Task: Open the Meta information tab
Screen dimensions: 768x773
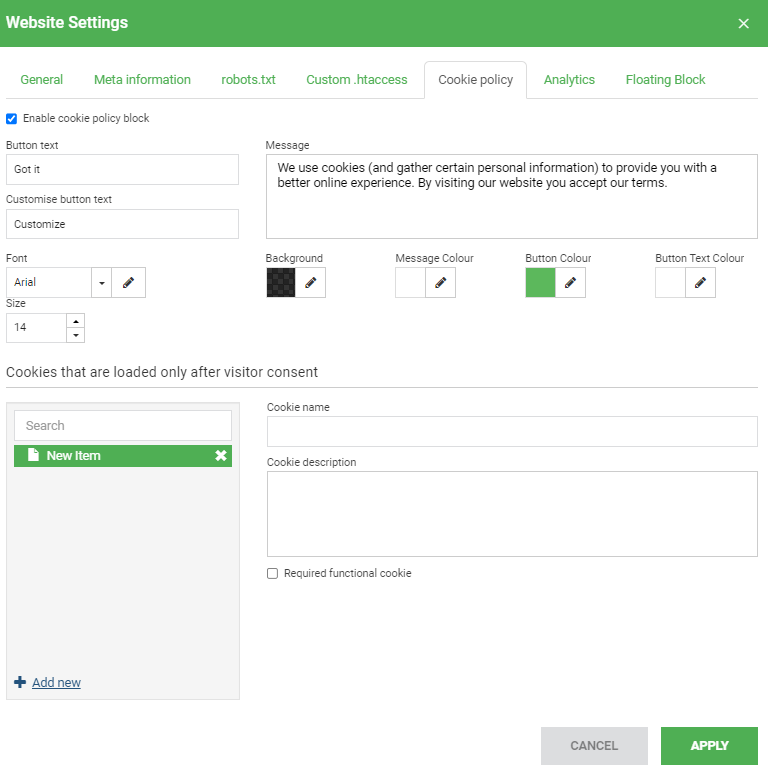Action: click(142, 80)
